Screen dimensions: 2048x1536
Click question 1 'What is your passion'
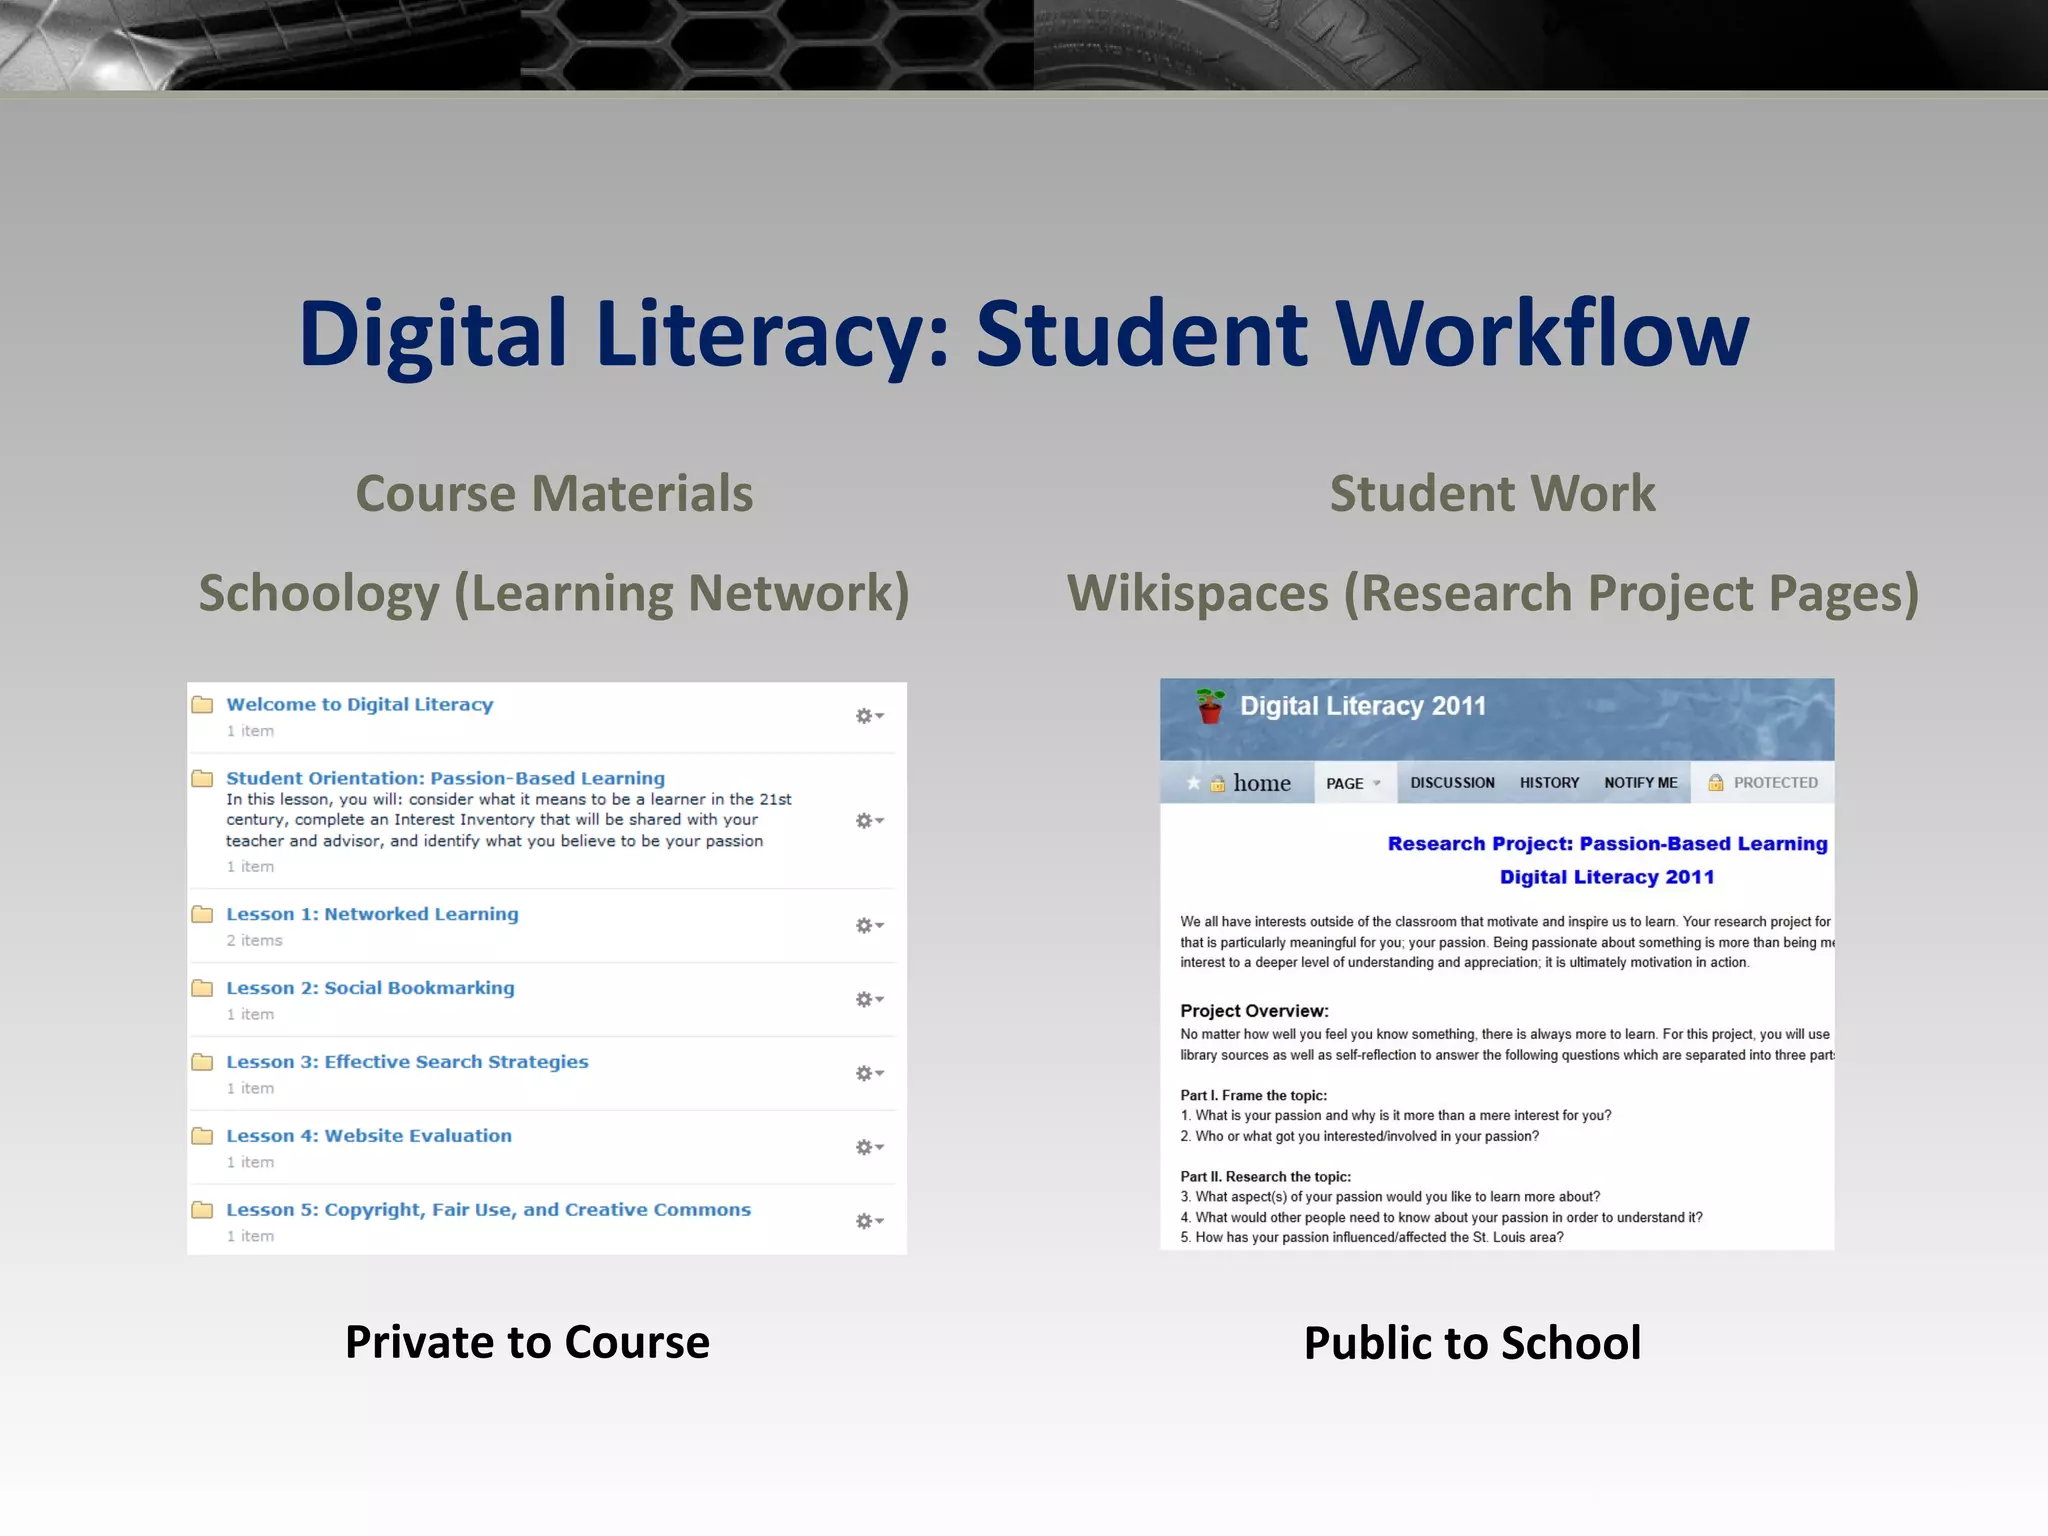[x=1396, y=1115]
